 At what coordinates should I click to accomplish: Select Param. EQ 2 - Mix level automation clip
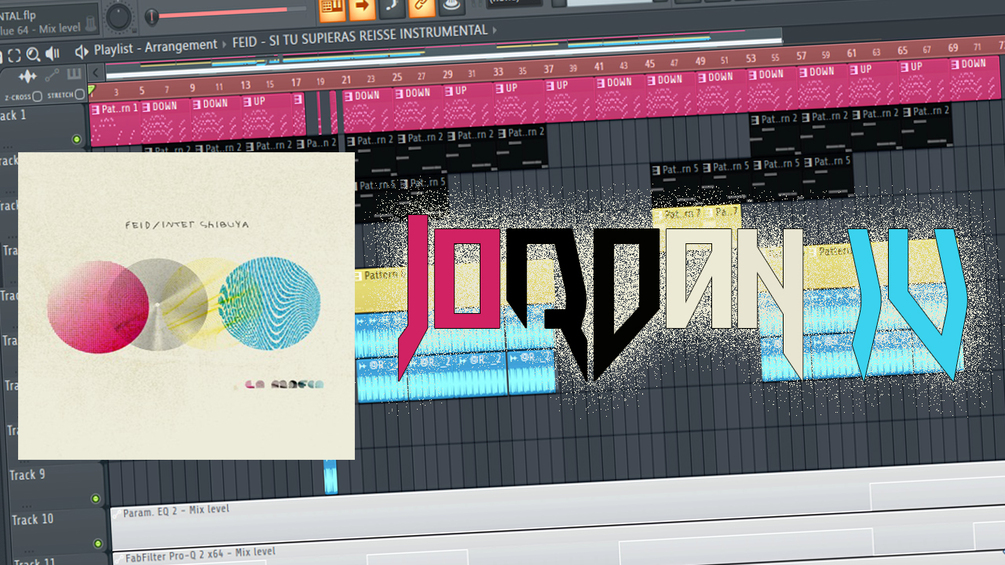558,506
